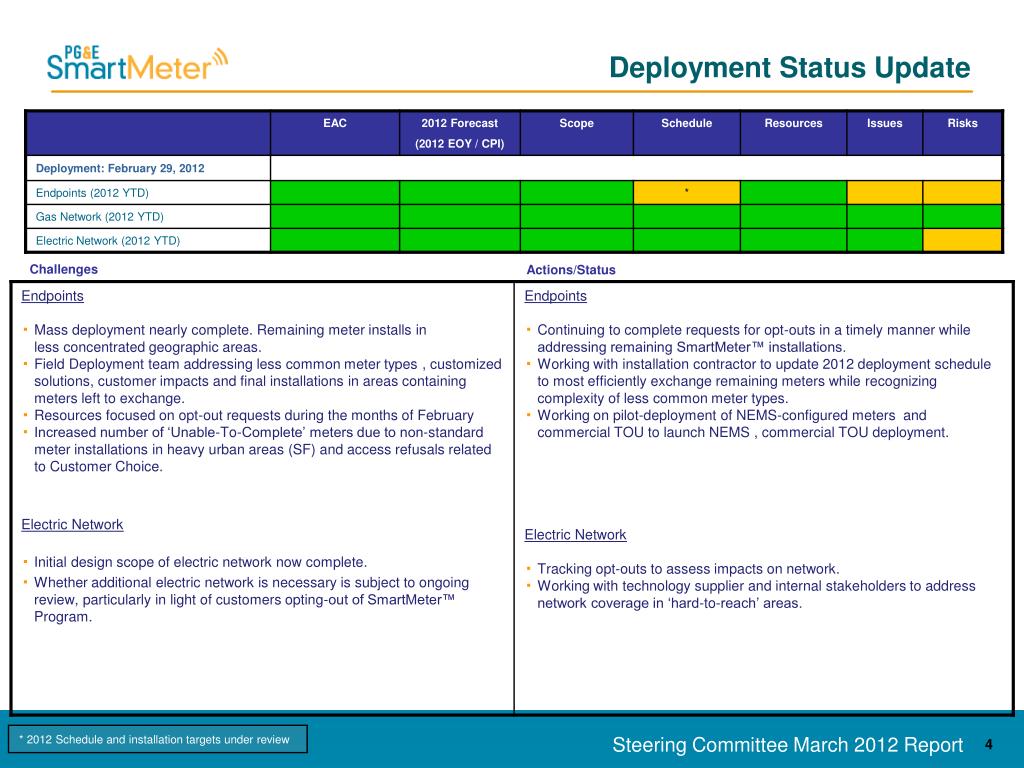Click the green Endpoints 2012 Forecast cell
This screenshot has width=1024, height=768.
click(x=460, y=193)
